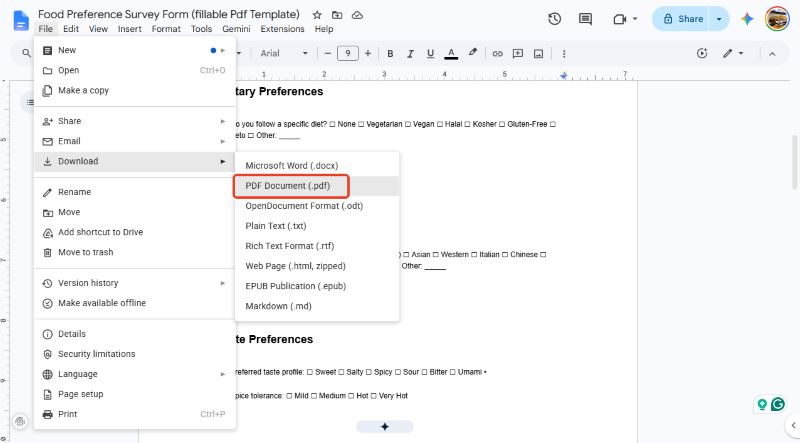The image size is (800, 443).
Task: Open video call options dropdown arrow
Action: point(635,19)
